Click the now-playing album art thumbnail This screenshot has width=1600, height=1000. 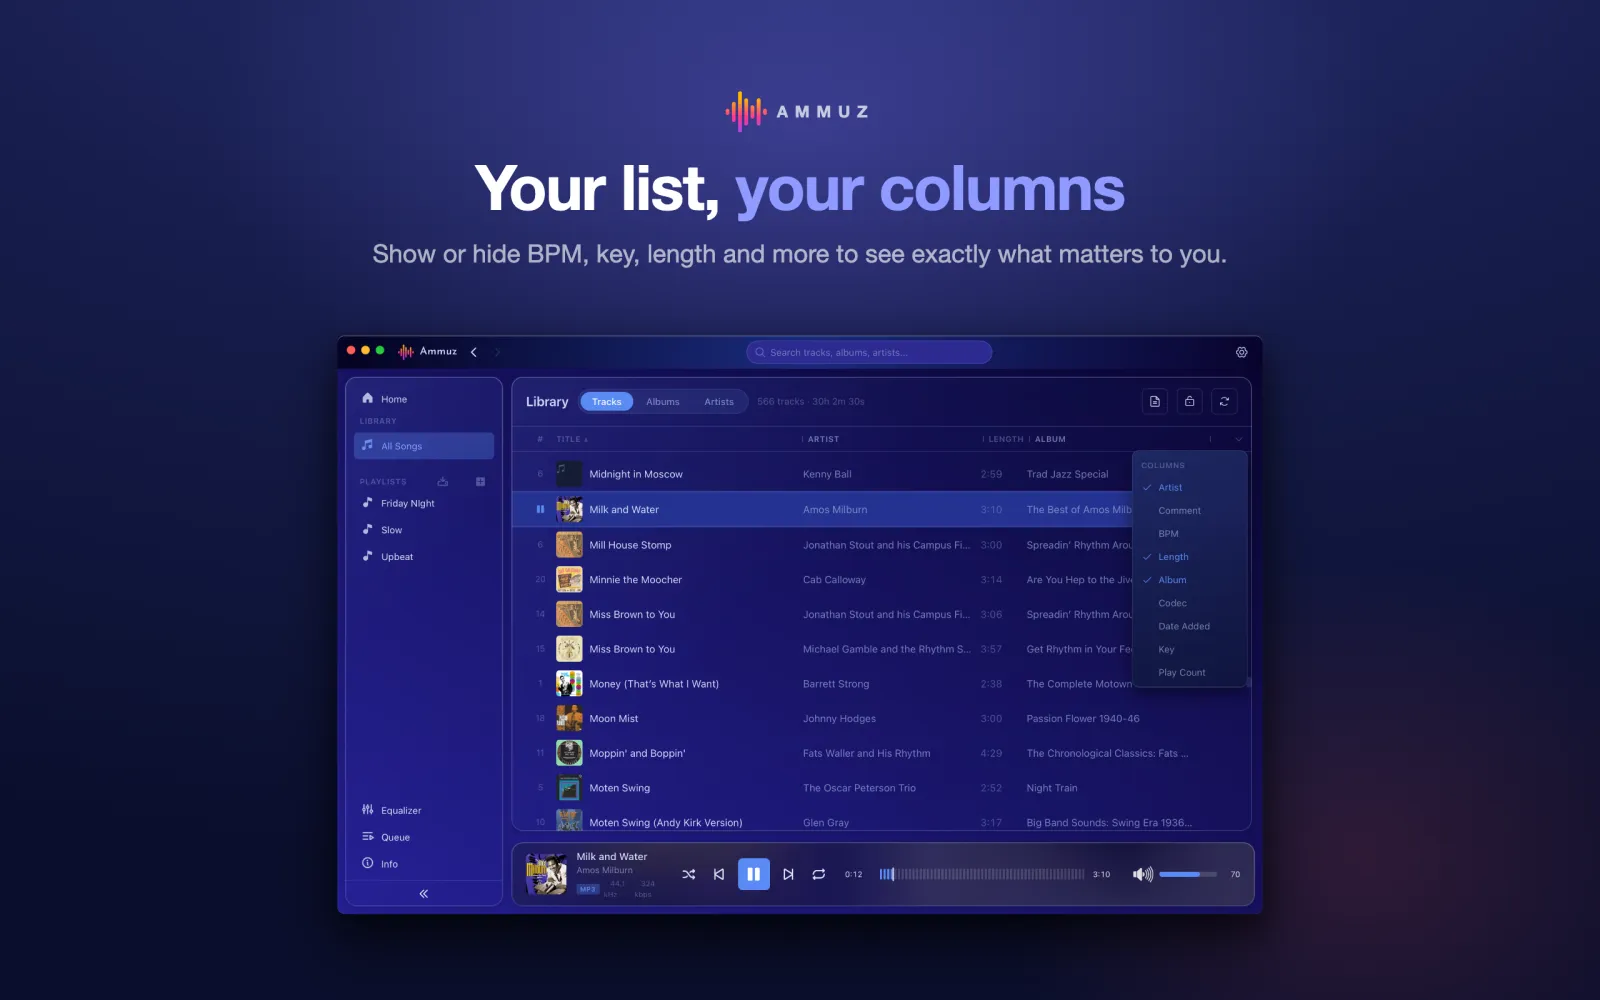click(546, 874)
